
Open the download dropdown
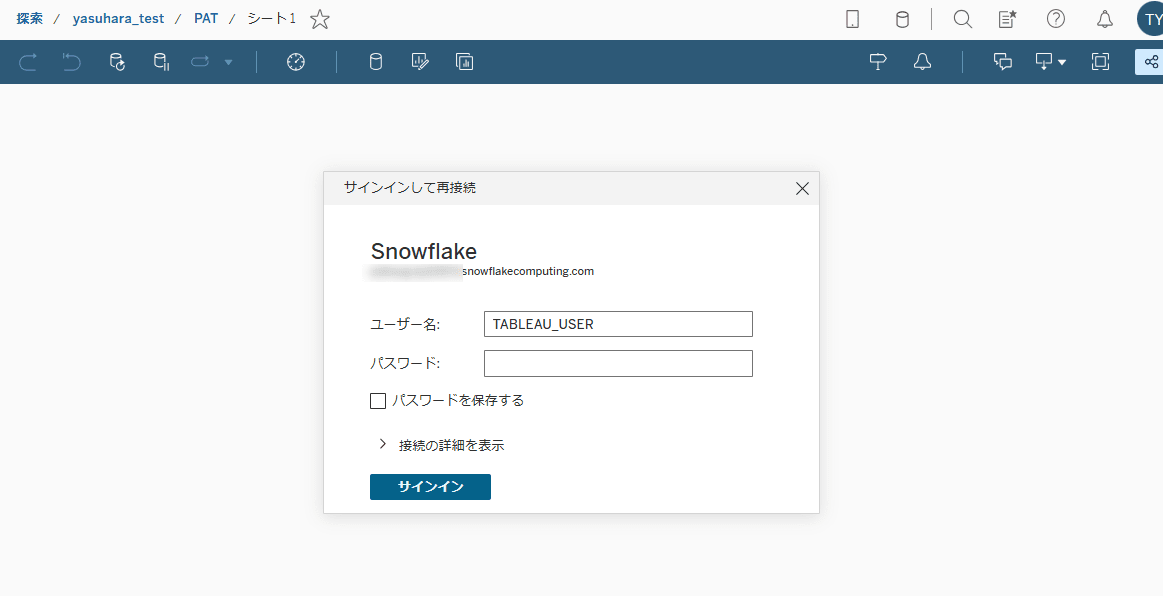[1050, 62]
